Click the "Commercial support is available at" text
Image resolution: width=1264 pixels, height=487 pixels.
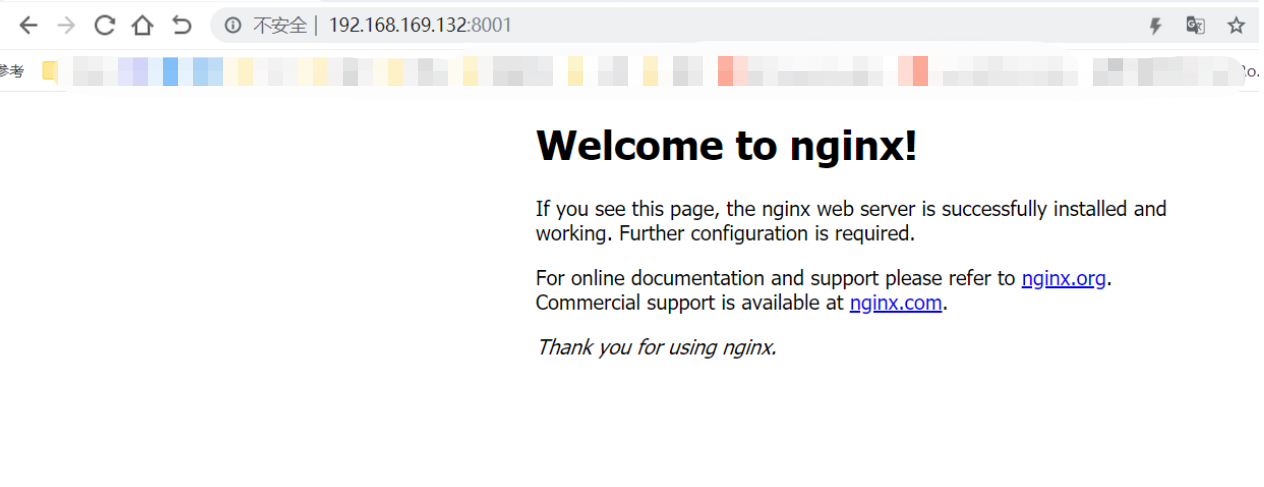click(690, 302)
